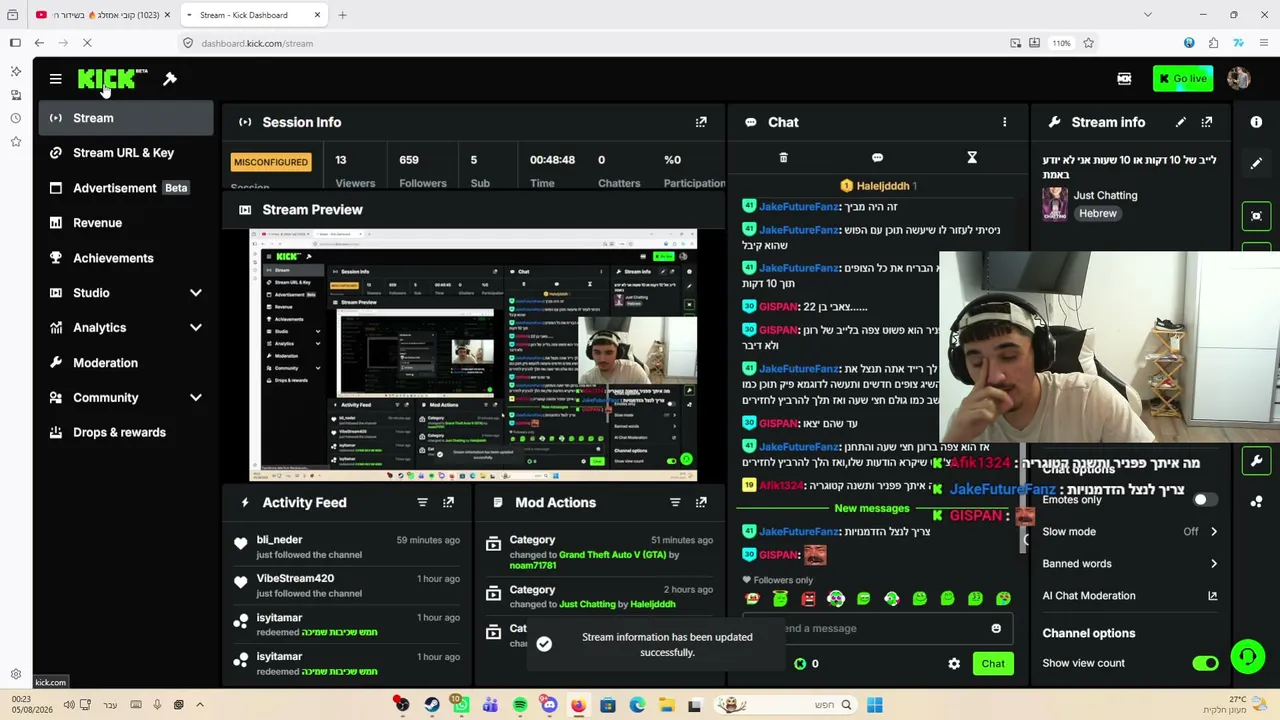Pop out the Stream info panel
This screenshot has width=1280, height=720.
[1207, 122]
